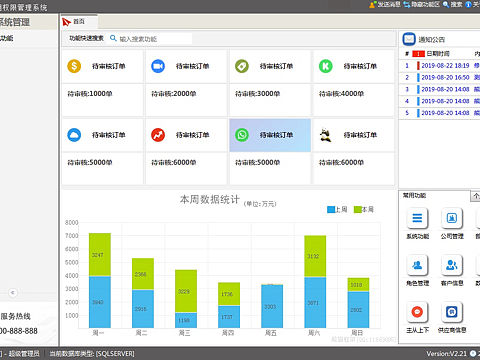Open notice row 3 dated 2019-08-20 14:08
Viewport: 480px width, 360px height.
440,89
